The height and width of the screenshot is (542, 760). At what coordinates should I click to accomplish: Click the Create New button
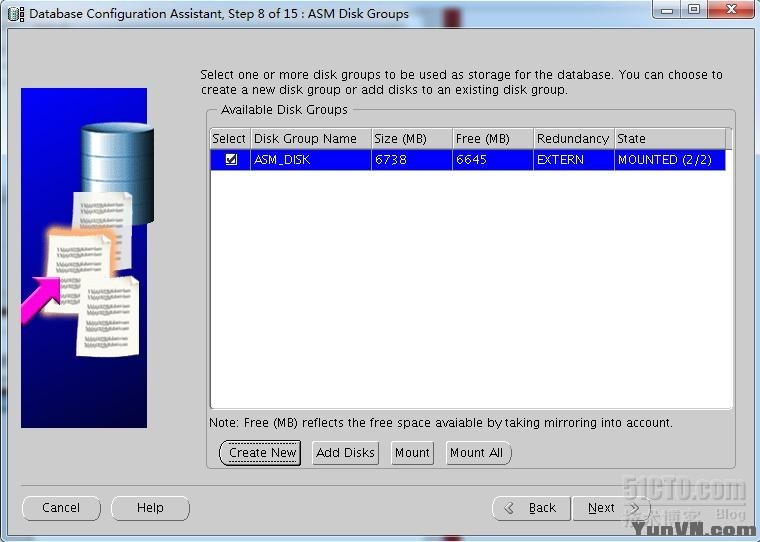260,453
